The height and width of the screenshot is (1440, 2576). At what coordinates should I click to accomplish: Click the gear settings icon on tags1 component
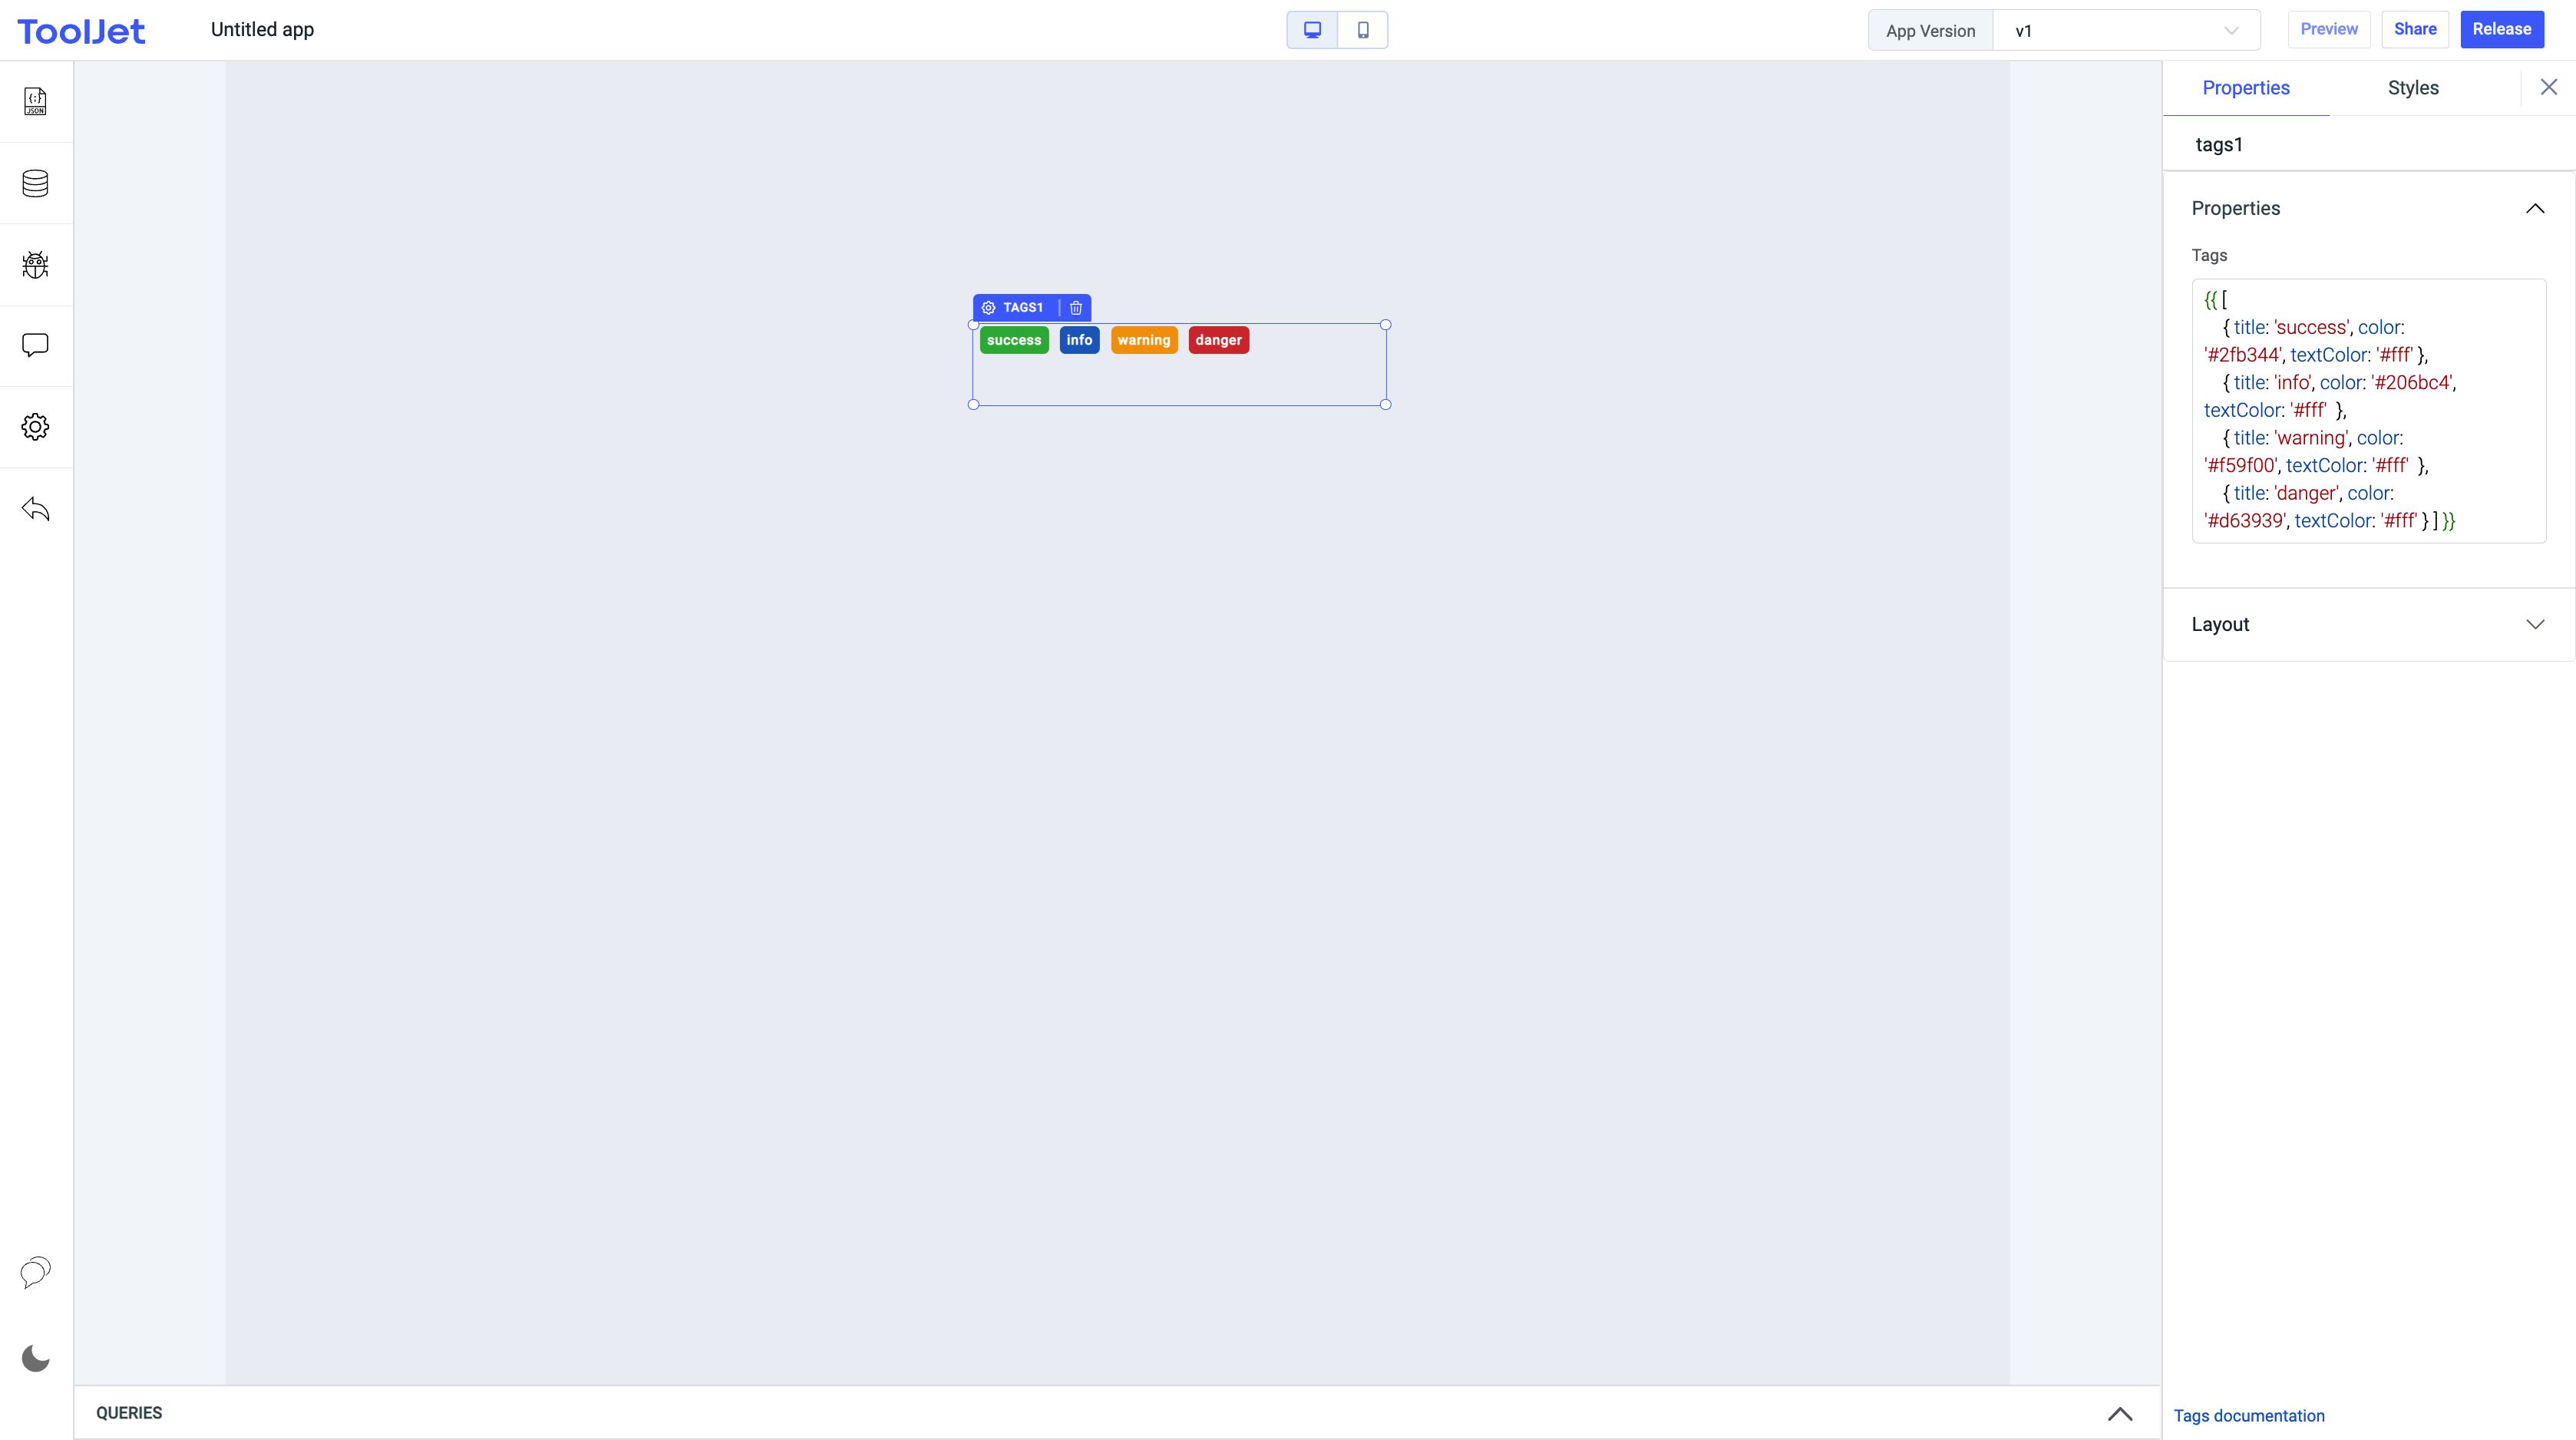click(989, 308)
